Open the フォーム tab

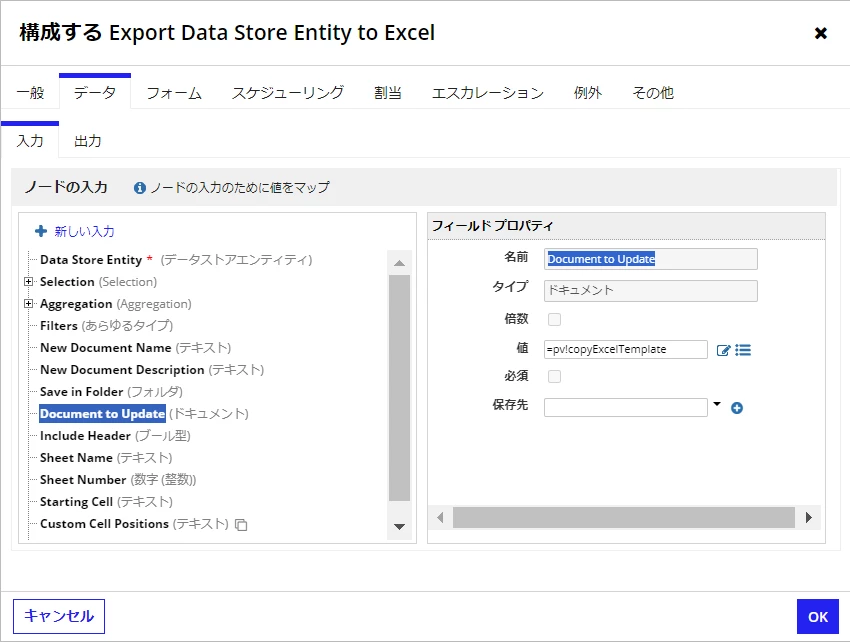point(174,93)
